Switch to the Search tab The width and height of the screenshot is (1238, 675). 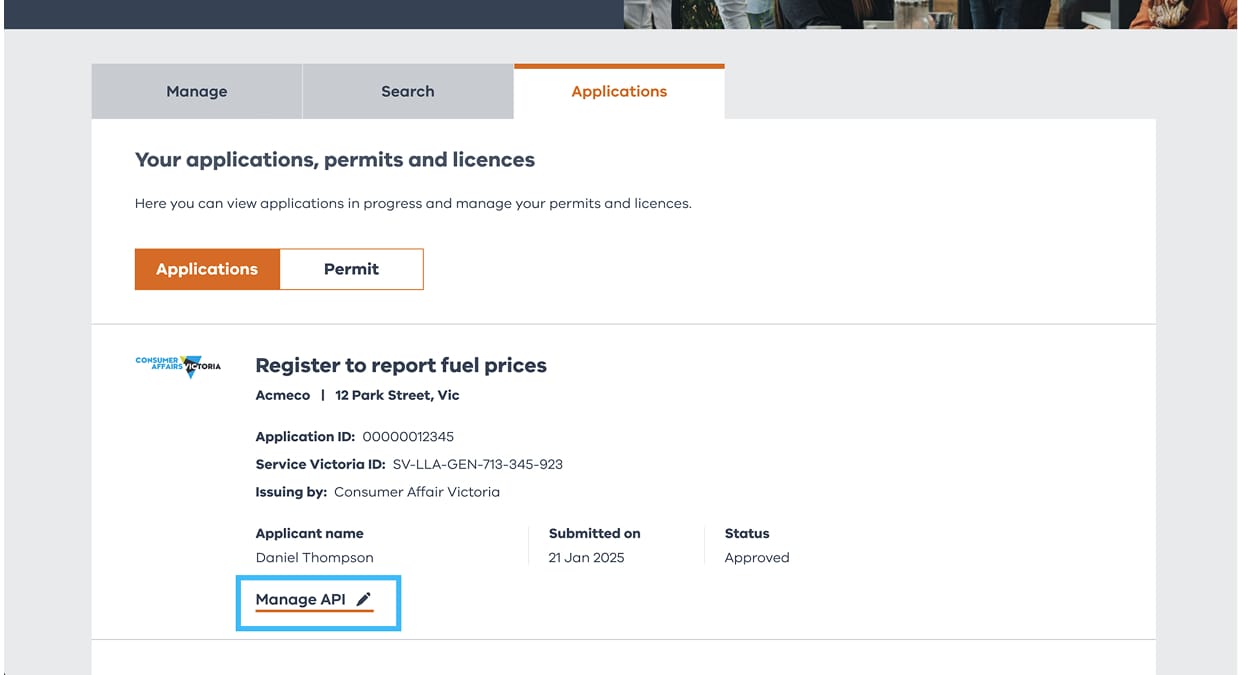407,91
